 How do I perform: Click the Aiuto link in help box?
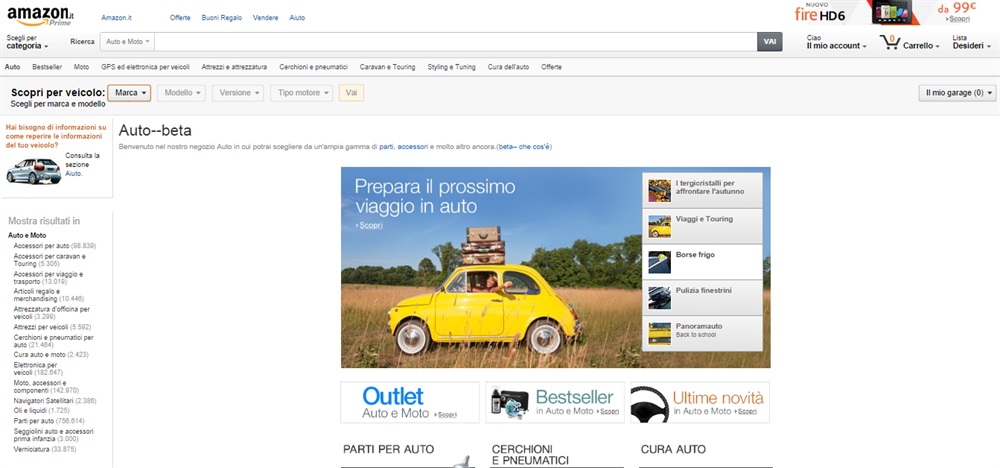(x=73, y=173)
